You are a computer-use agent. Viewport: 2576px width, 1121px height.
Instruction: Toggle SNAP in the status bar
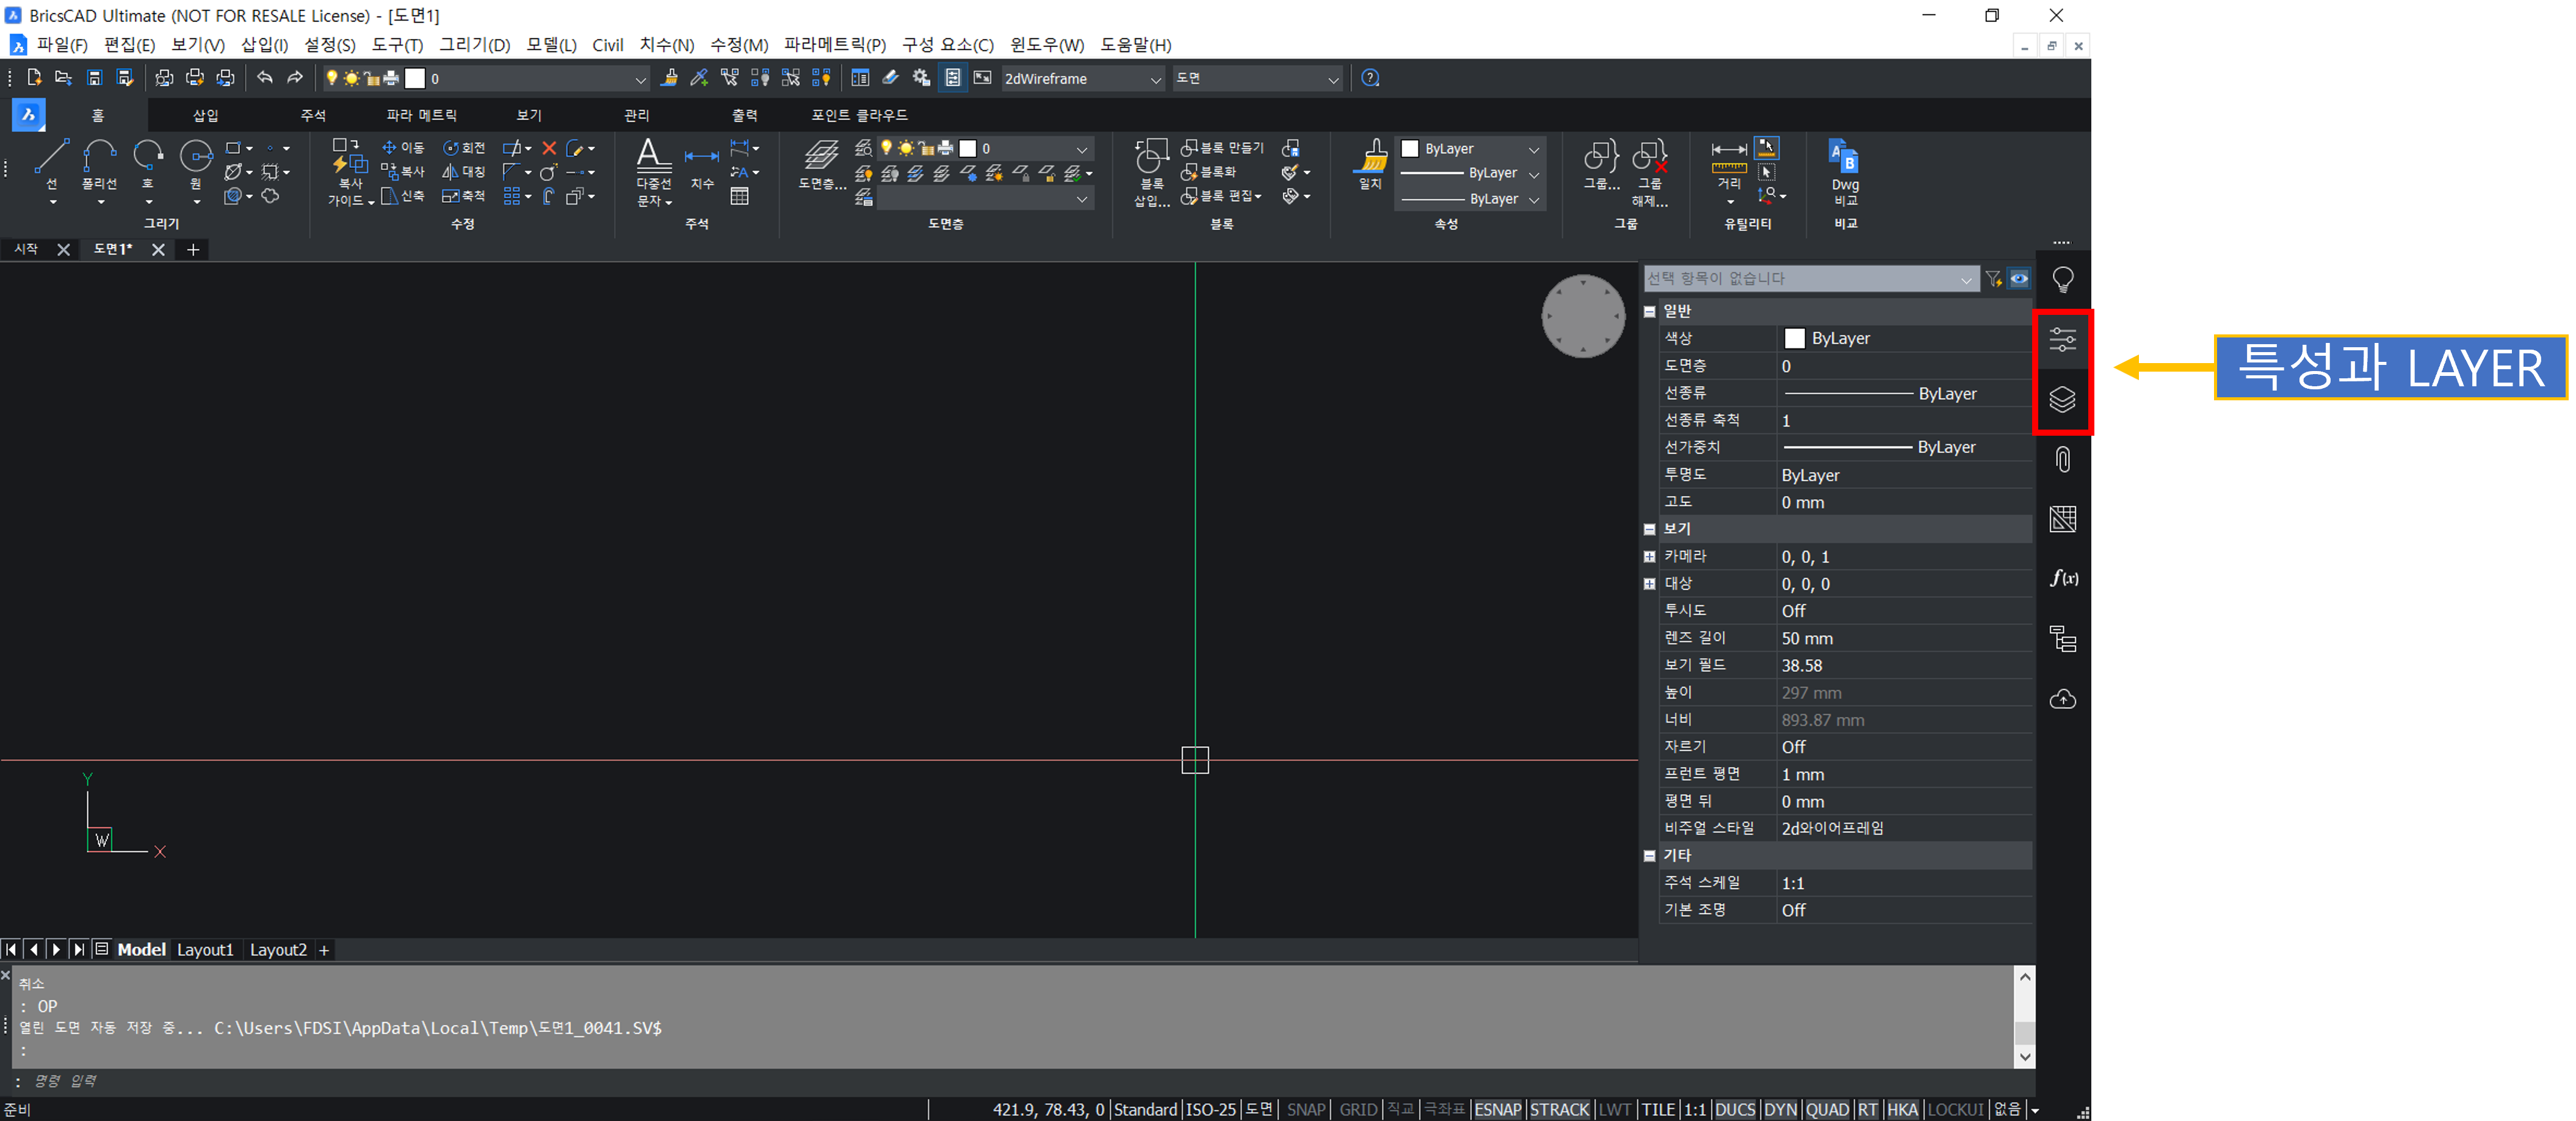point(1305,1109)
